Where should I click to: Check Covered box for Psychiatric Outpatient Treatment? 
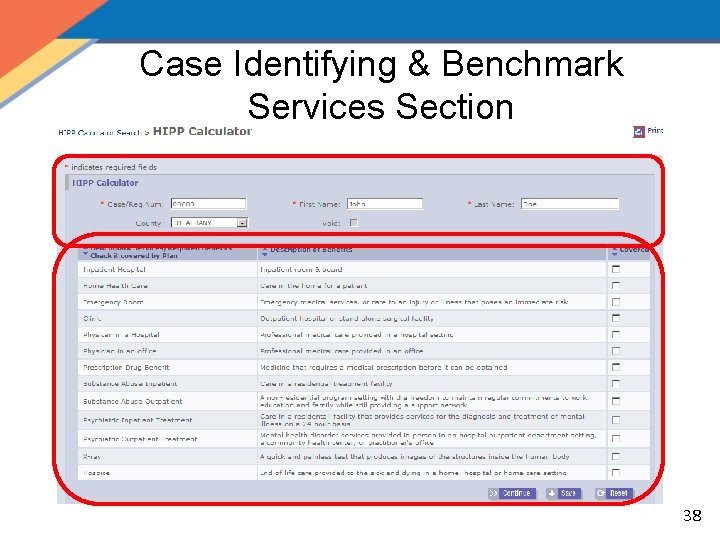point(616,439)
